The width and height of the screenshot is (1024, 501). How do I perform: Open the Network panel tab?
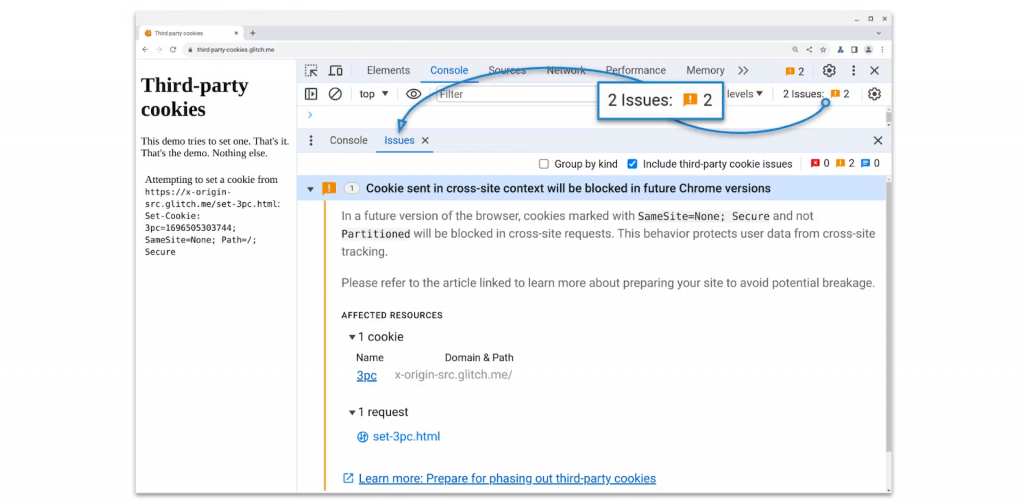point(566,71)
